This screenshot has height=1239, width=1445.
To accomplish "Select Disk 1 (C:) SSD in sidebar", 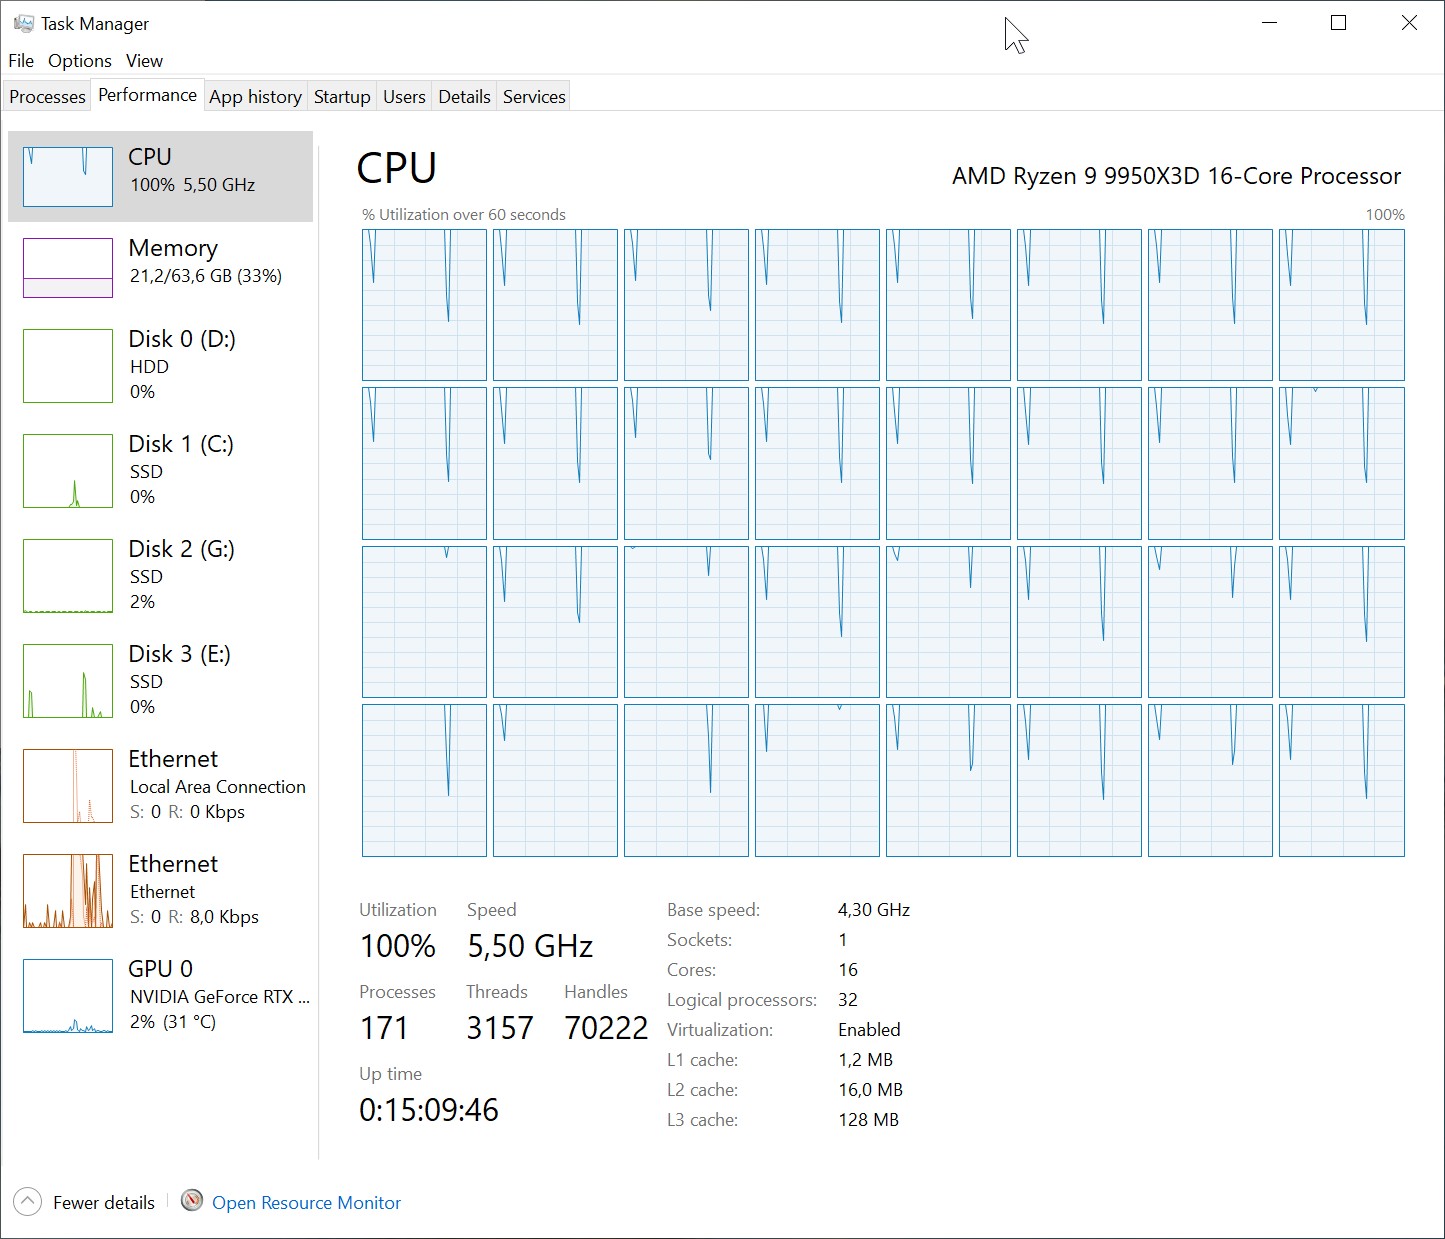I will (160, 470).
